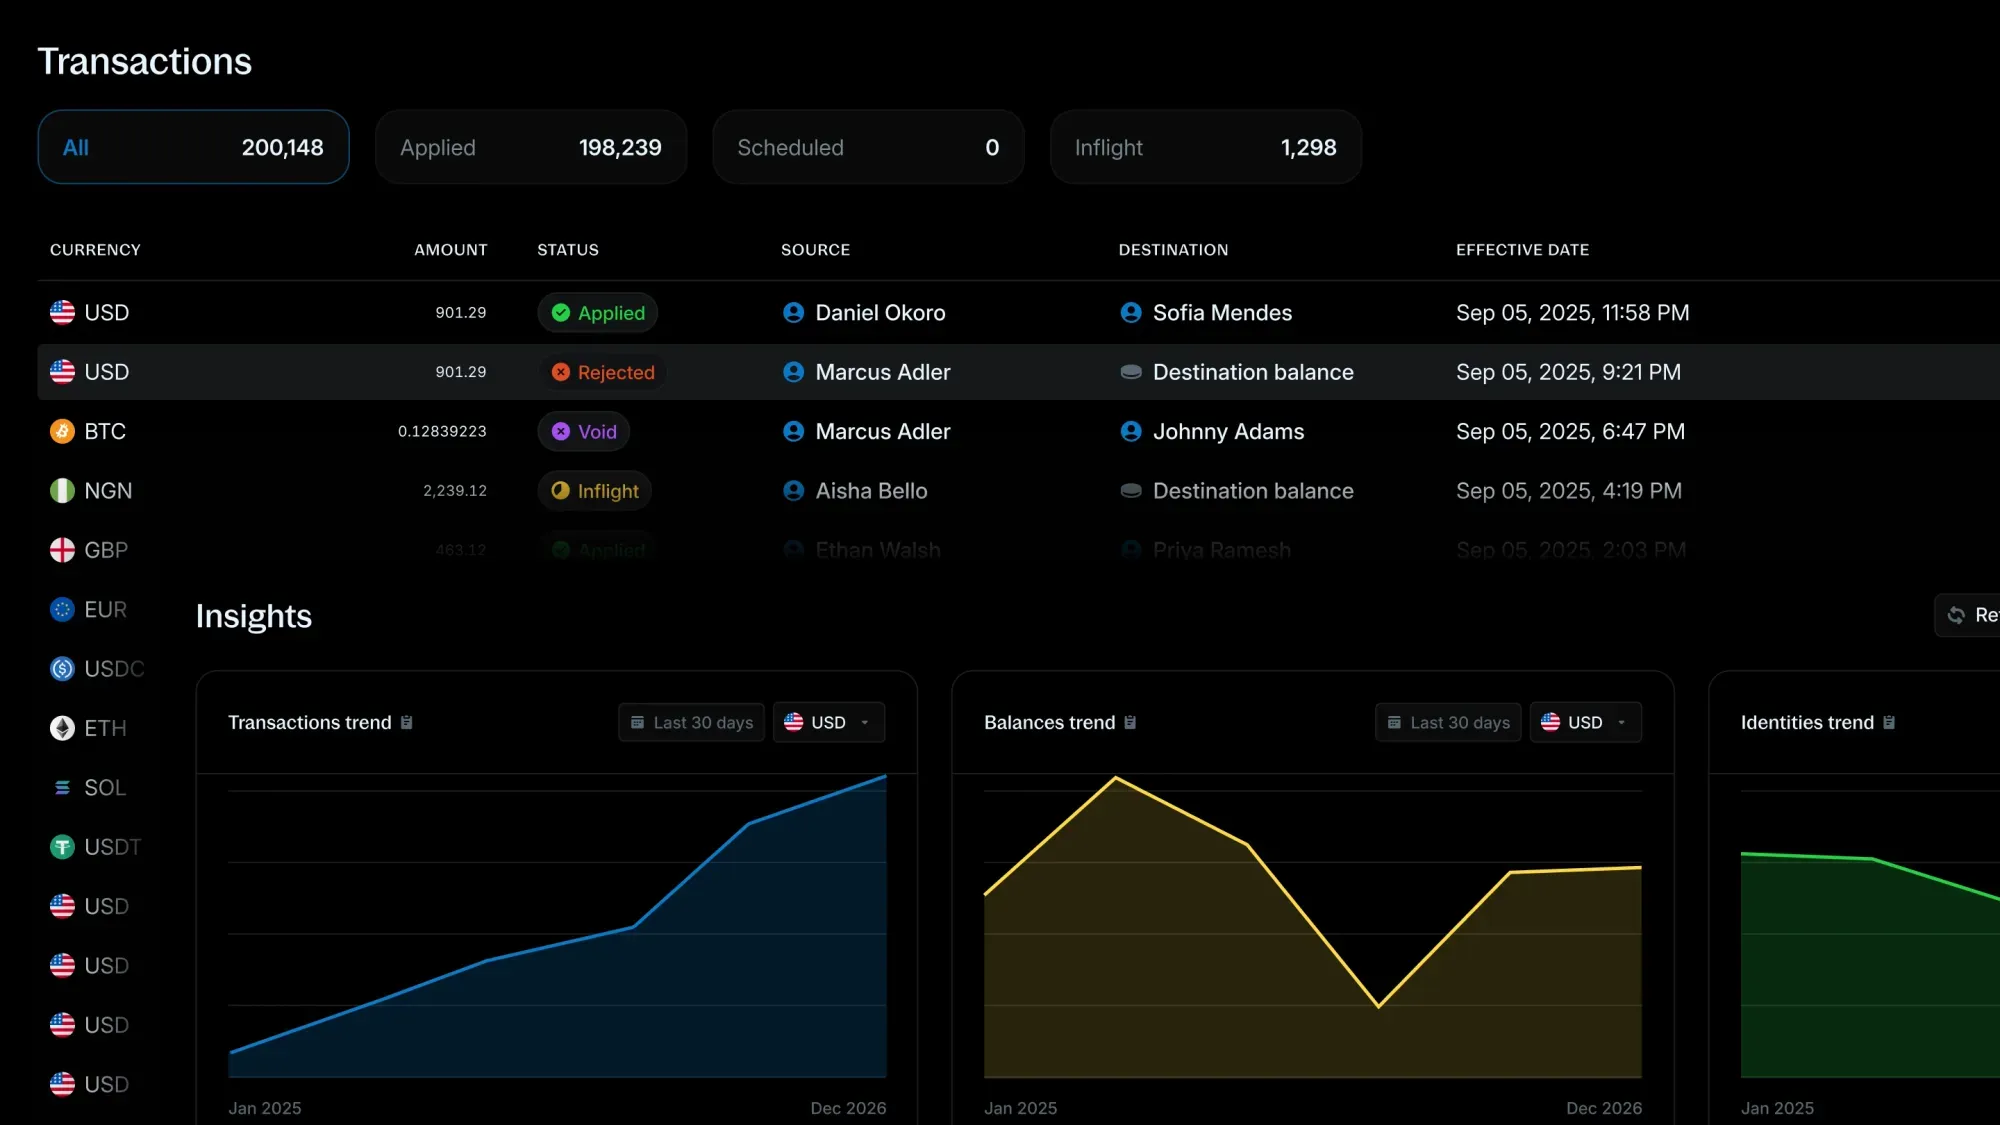Click the ETH ethereum currency icon
2000x1125 pixels.
point(62,728)
